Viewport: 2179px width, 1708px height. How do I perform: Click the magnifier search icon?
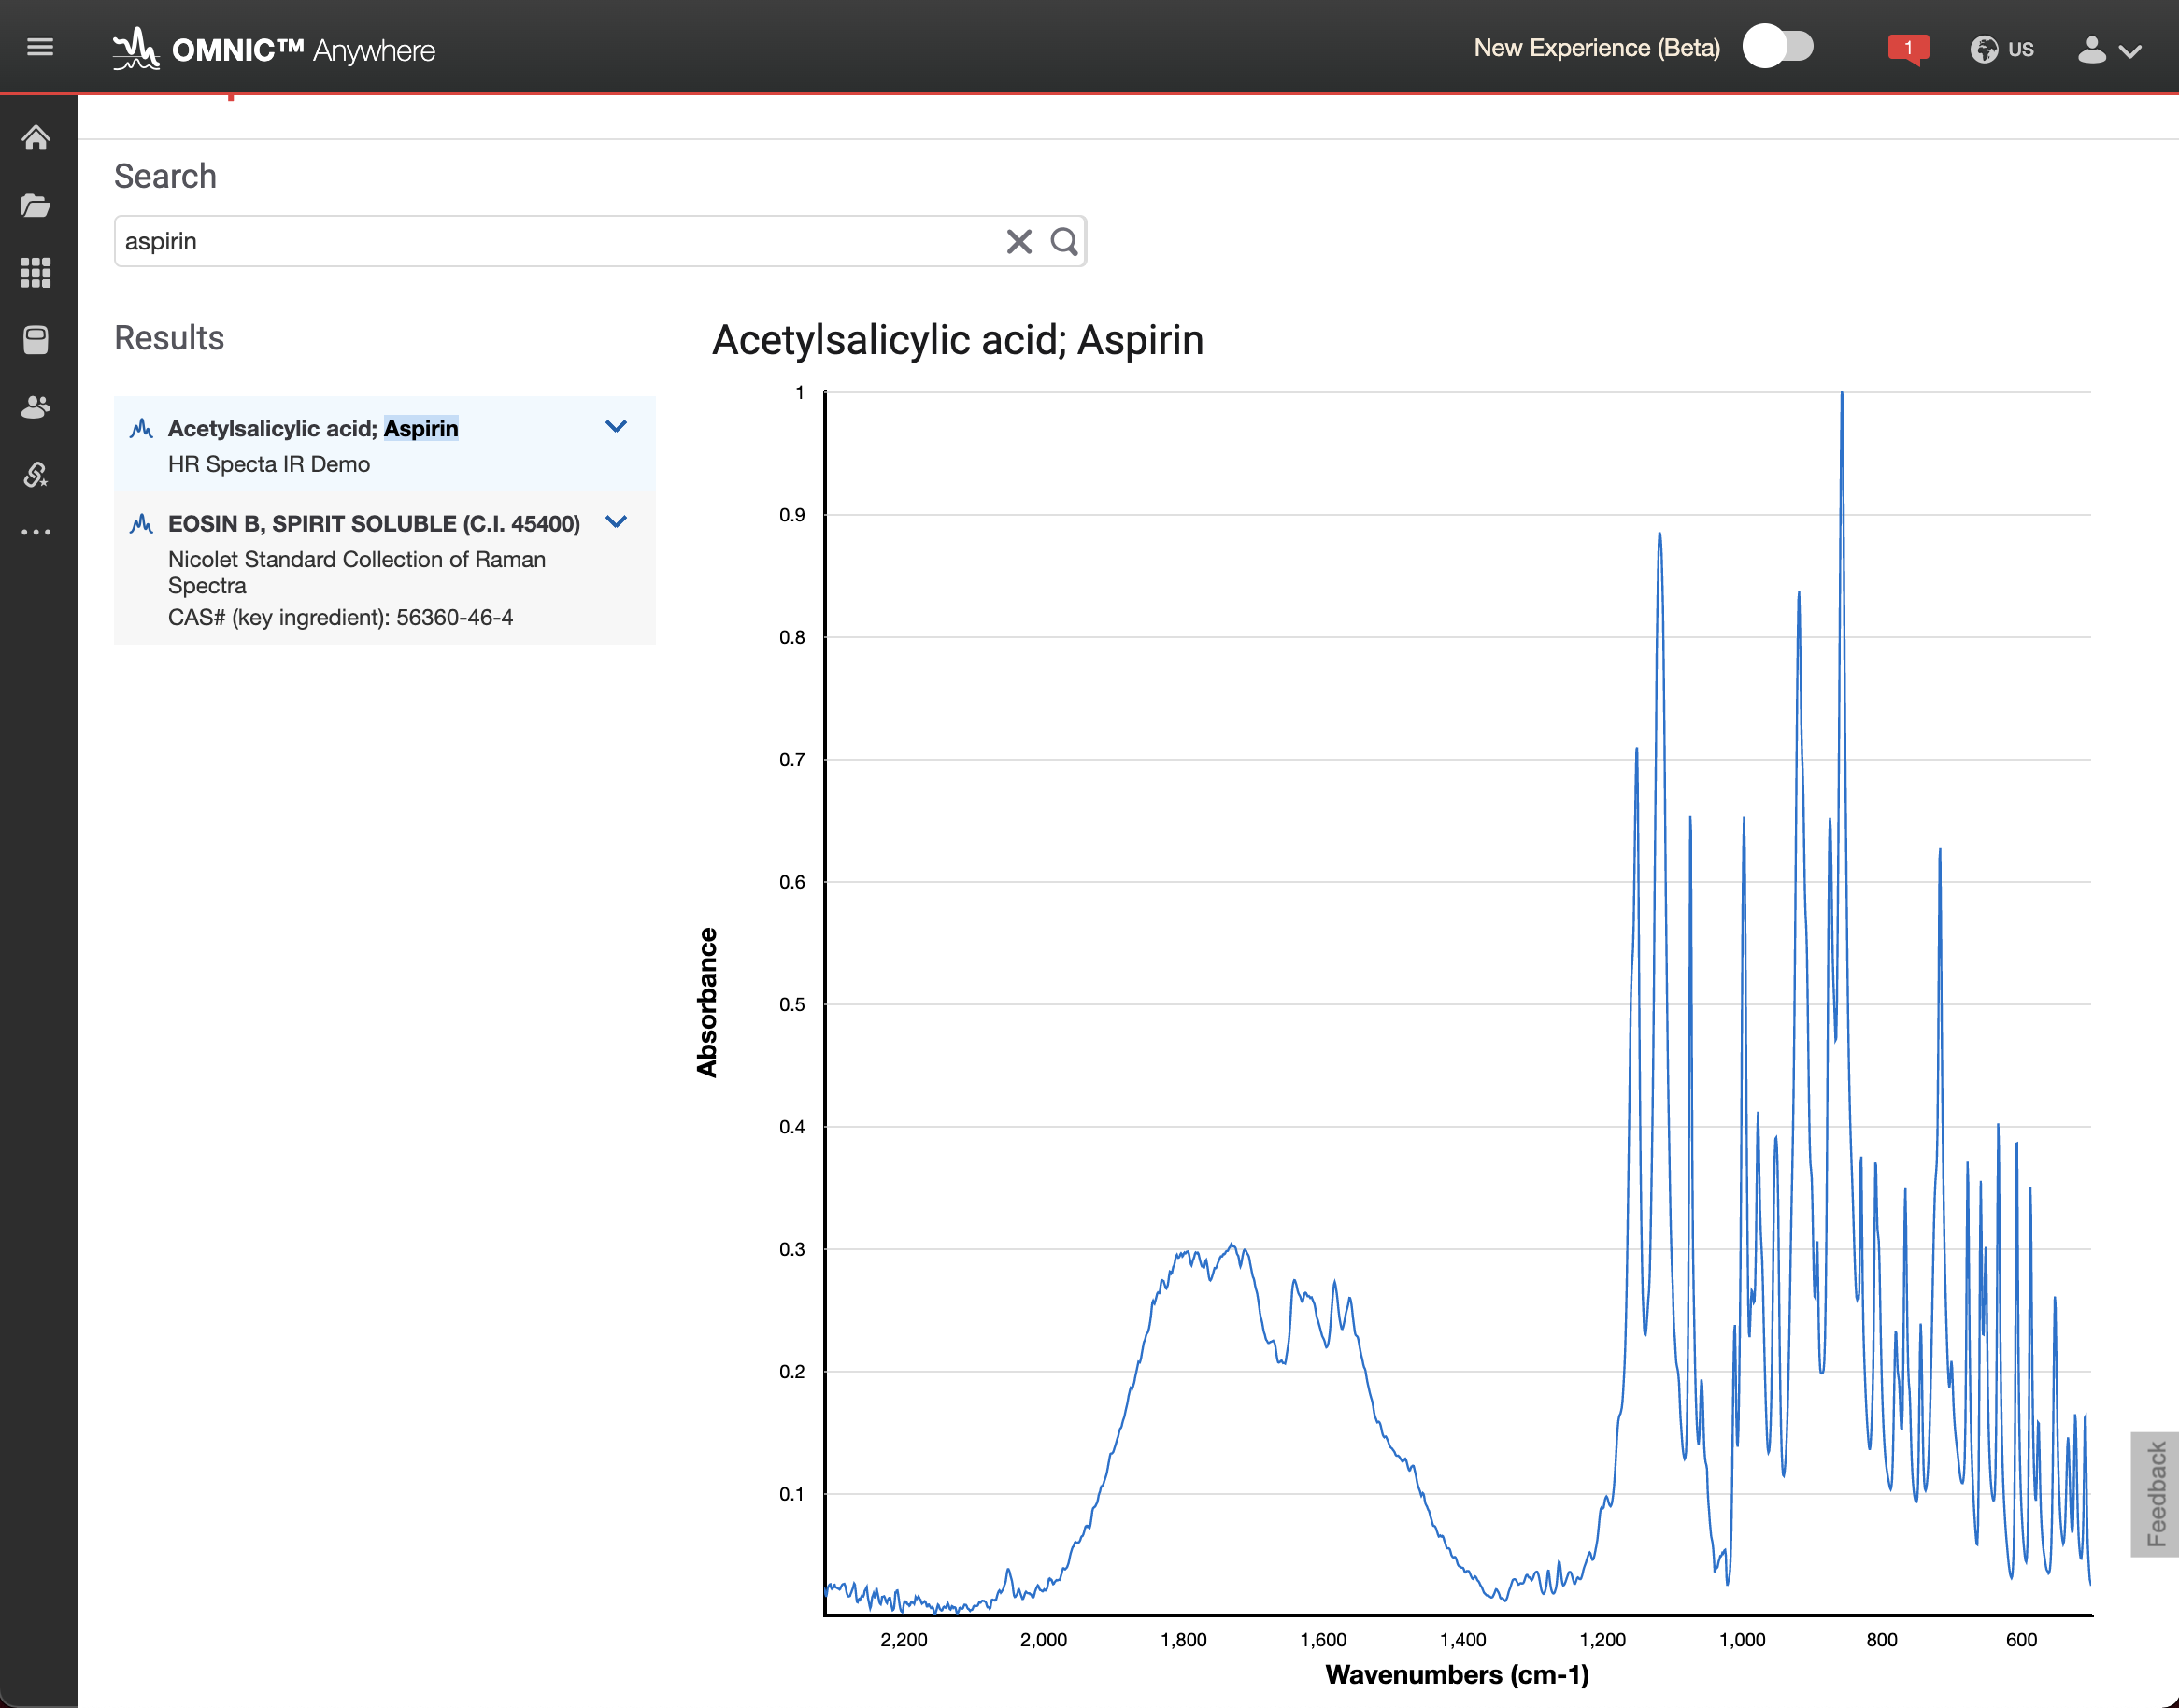[1064, 241]
